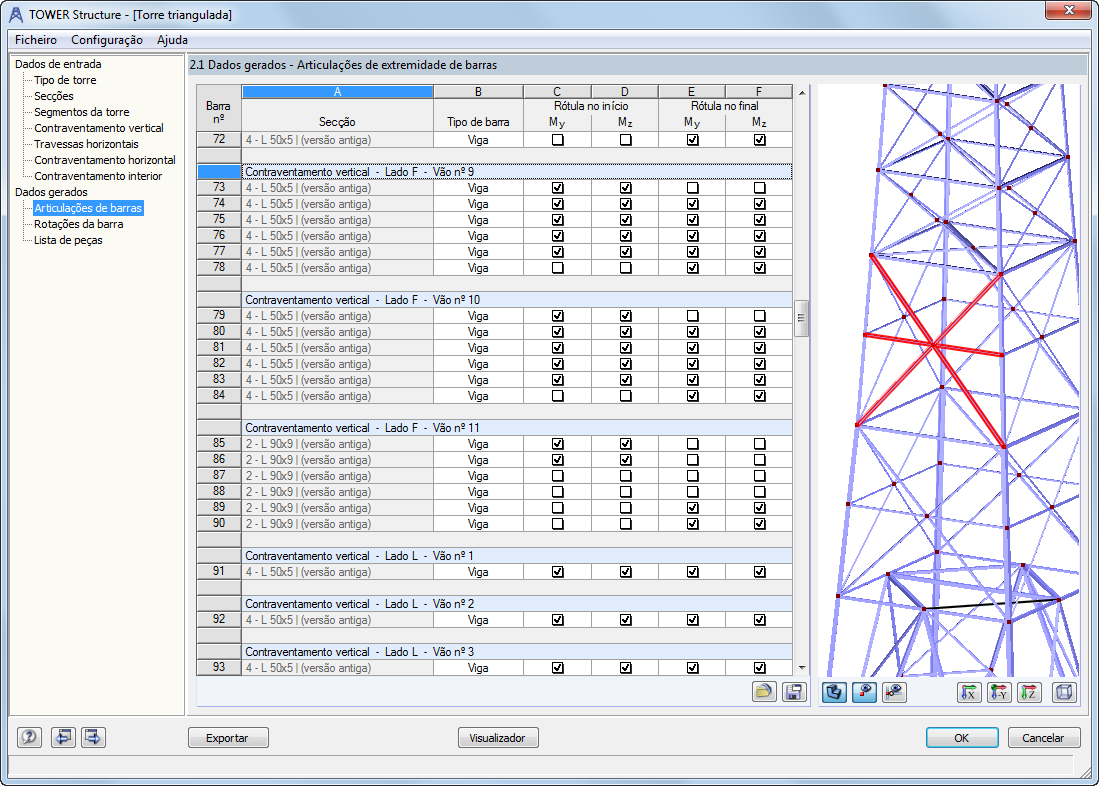Check start My hinge for bar 72
The image size is (1099, 786).
(x=557, y=140)
